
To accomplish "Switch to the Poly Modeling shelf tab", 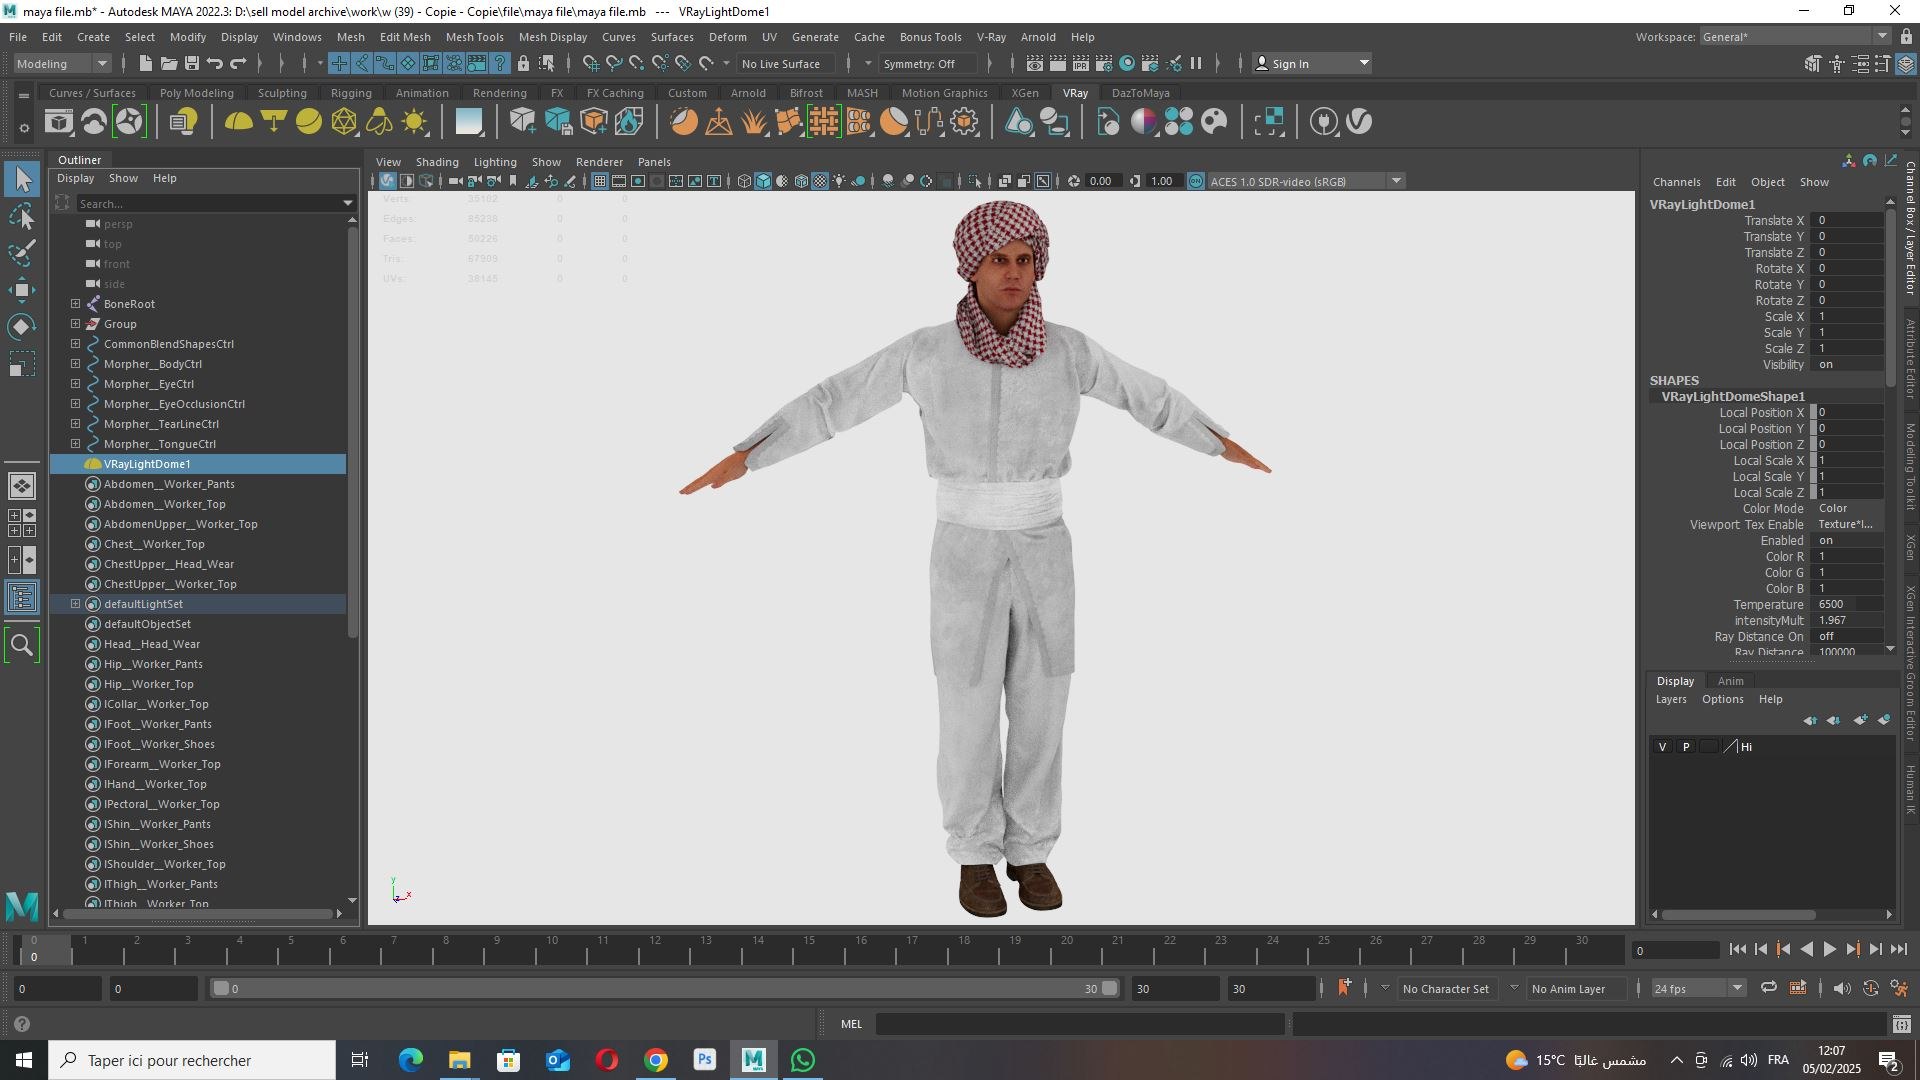I will click(x=196, y=93).
